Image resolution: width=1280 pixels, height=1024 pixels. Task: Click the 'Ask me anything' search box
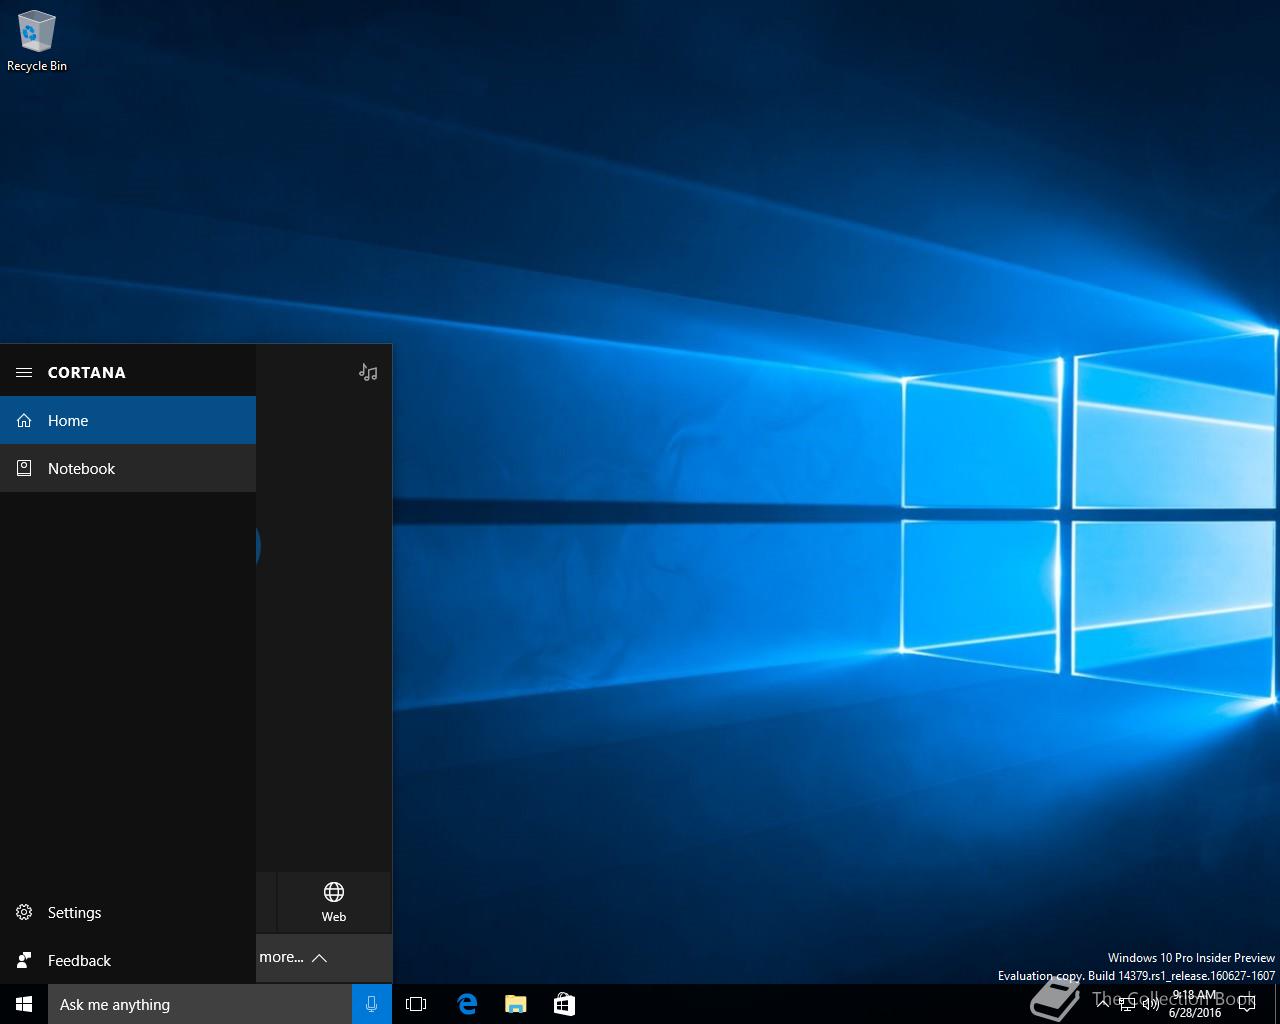200,1004
